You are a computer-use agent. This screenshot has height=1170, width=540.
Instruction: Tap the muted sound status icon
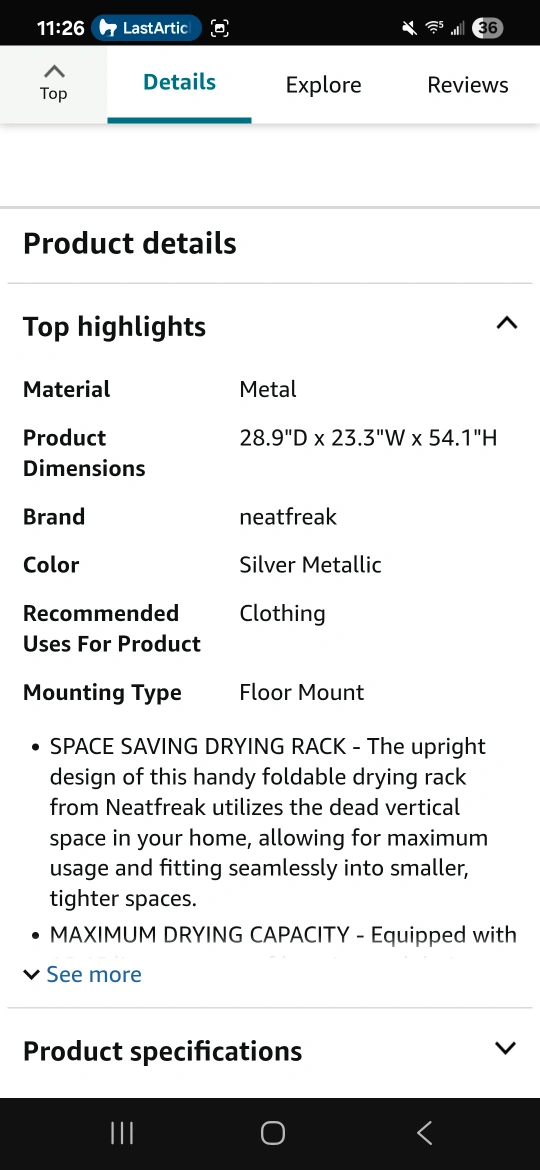tap(409, 28)
